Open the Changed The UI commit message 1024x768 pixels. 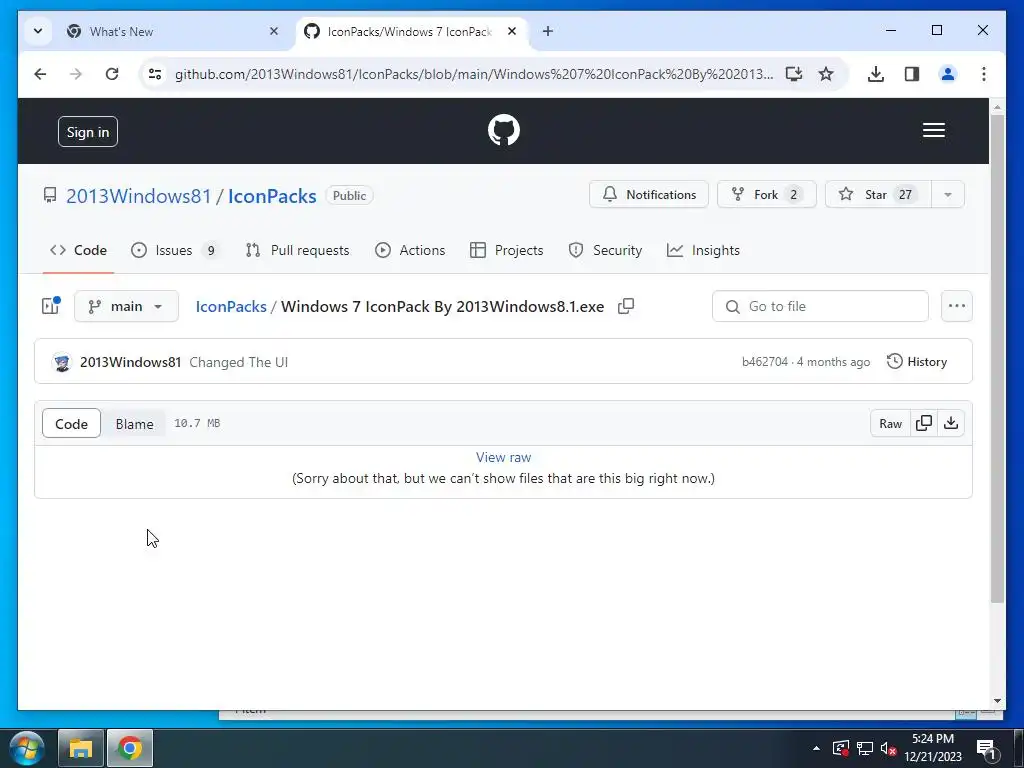[x=238, y=362]
